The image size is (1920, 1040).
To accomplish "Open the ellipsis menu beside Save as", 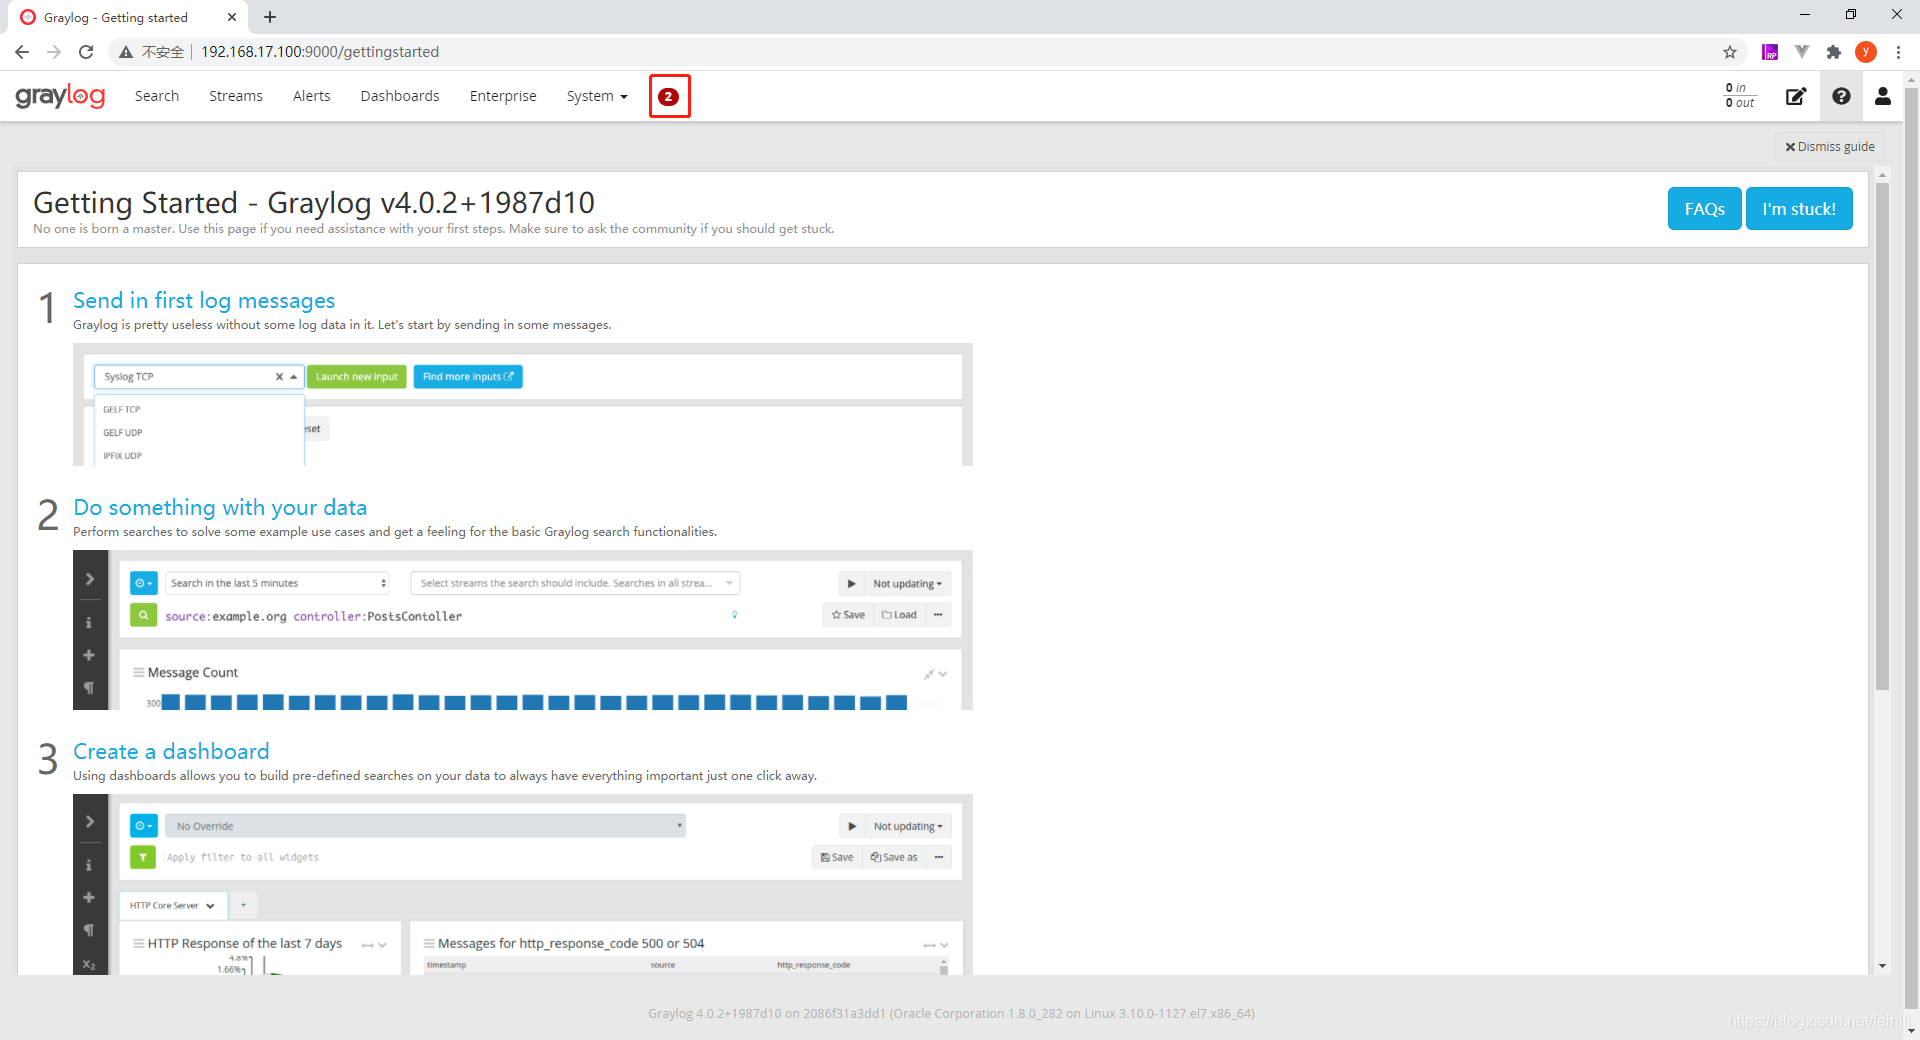I will tap(939, 857).
